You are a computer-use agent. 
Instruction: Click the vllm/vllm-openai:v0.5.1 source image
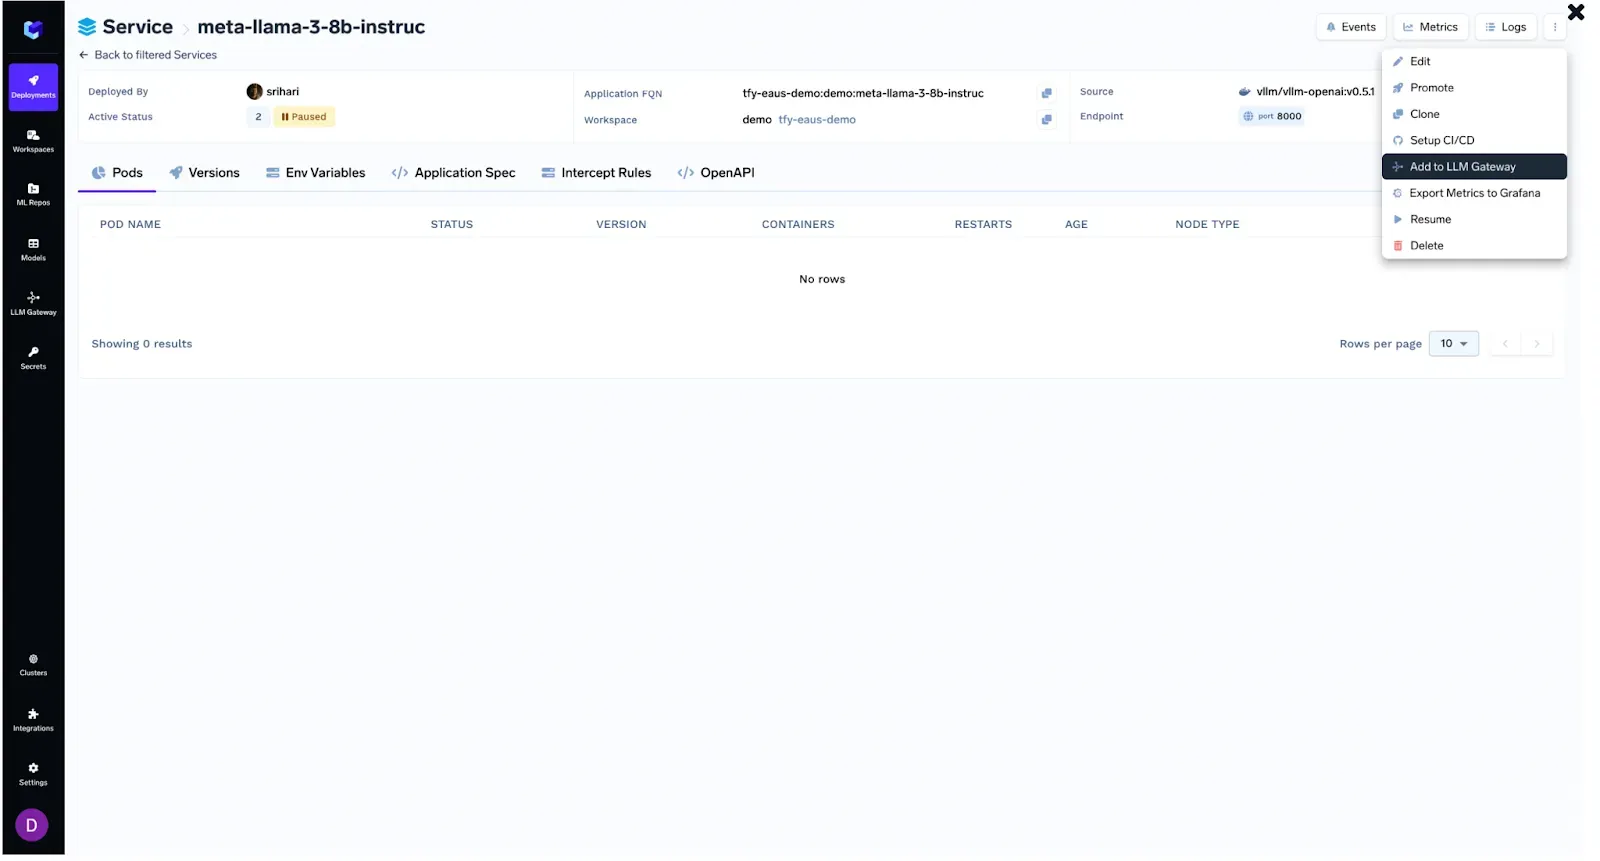click(1315, 92)
